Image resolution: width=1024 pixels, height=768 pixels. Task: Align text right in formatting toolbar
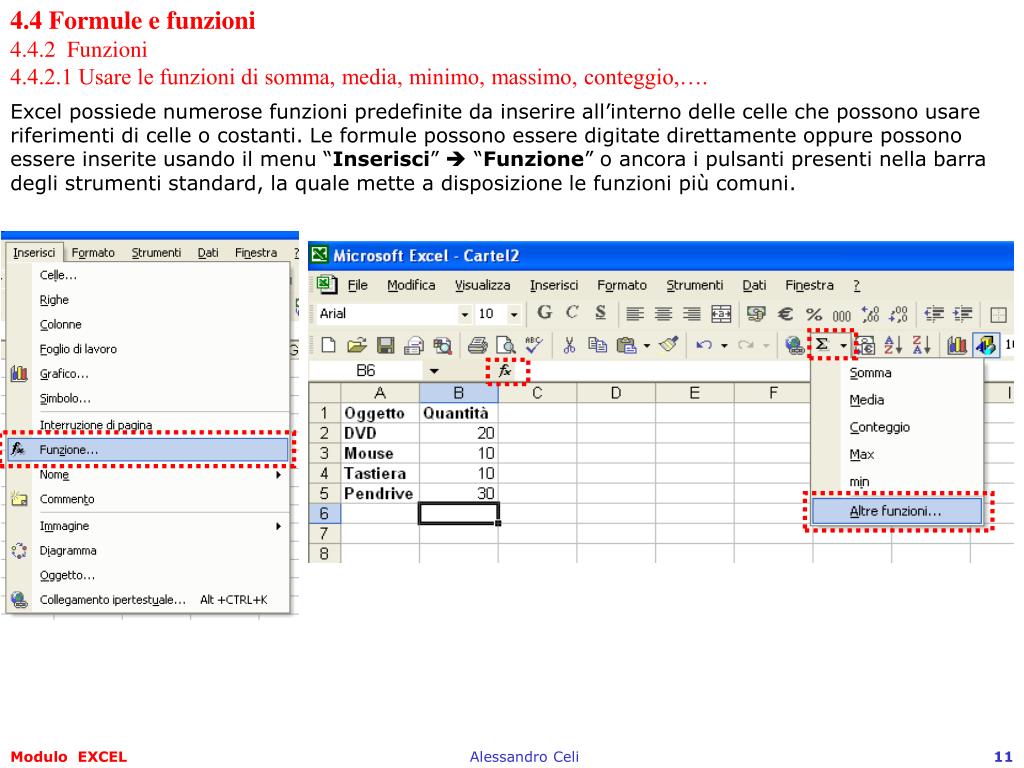coord(692,314)
